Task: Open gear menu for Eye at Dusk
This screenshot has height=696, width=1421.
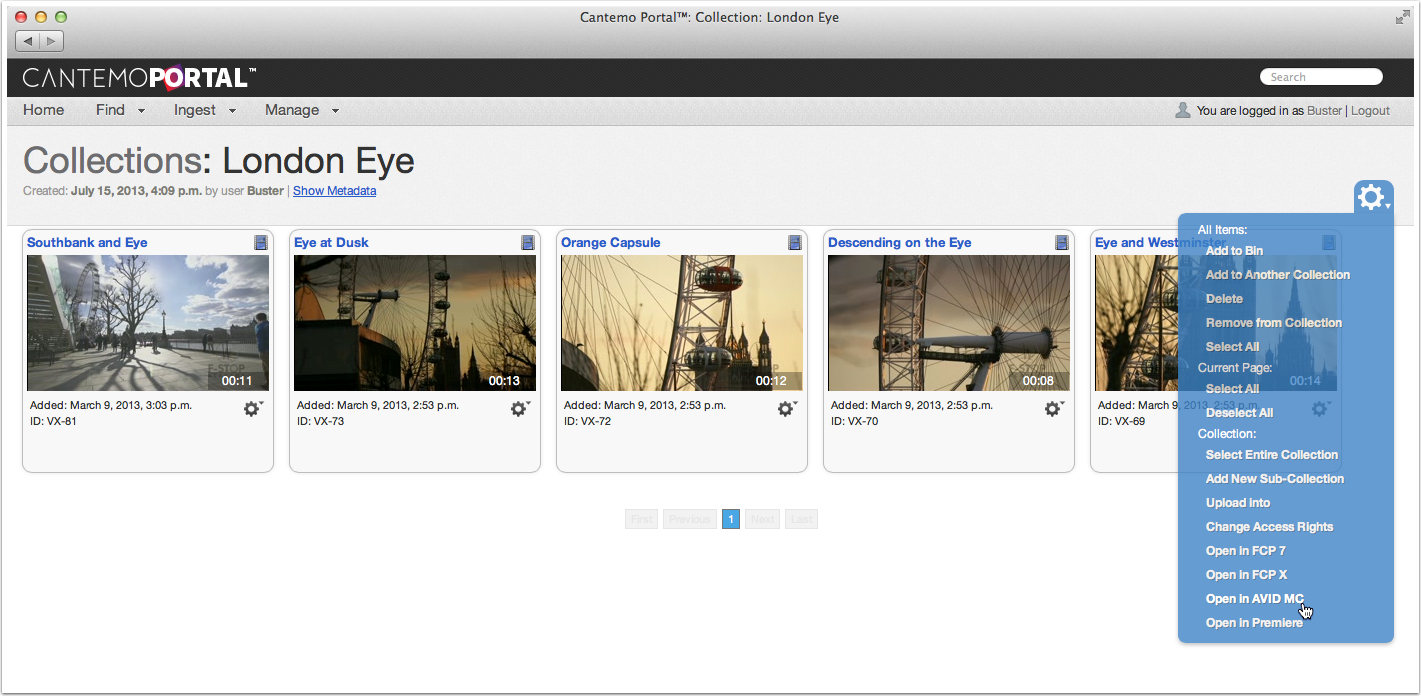Action: tap(519, 408)
